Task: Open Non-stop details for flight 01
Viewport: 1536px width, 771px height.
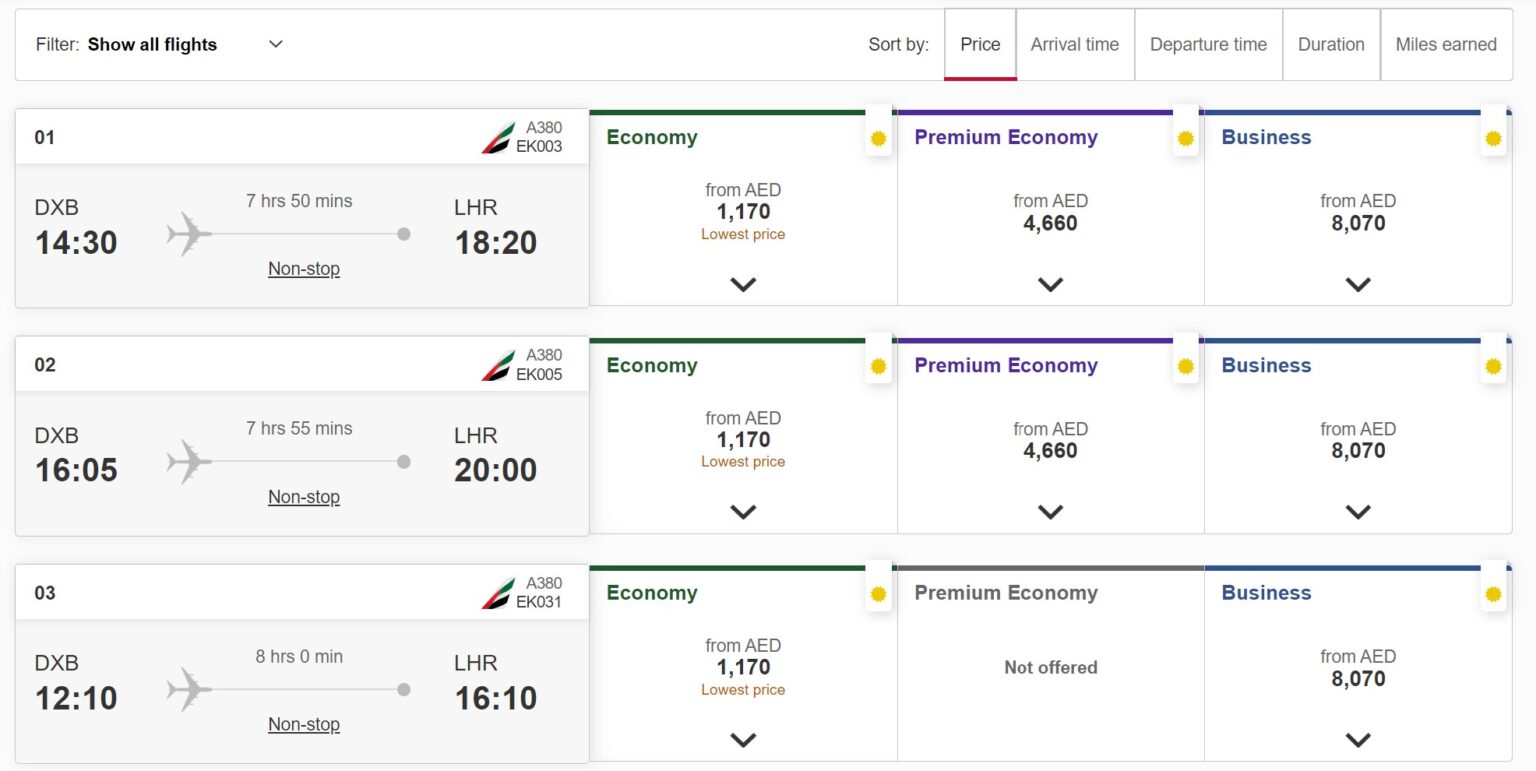Action: (x=303, y=268)
